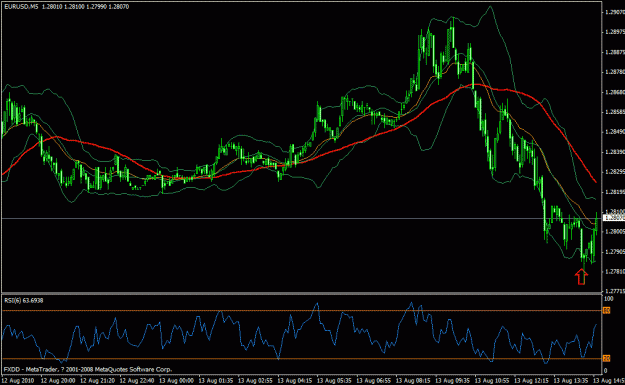Click the 12 Aug 2010 time label

(18, 381)
